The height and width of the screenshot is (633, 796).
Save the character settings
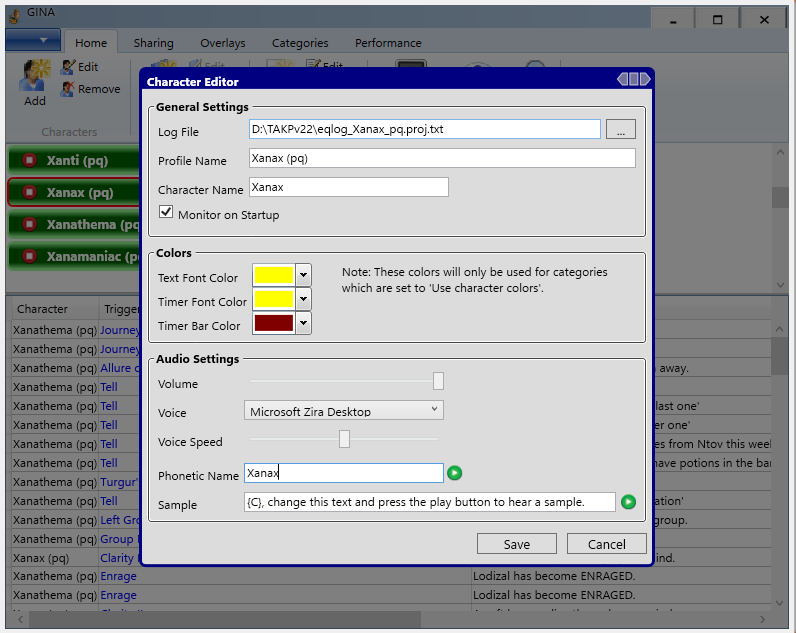(517, 544)
